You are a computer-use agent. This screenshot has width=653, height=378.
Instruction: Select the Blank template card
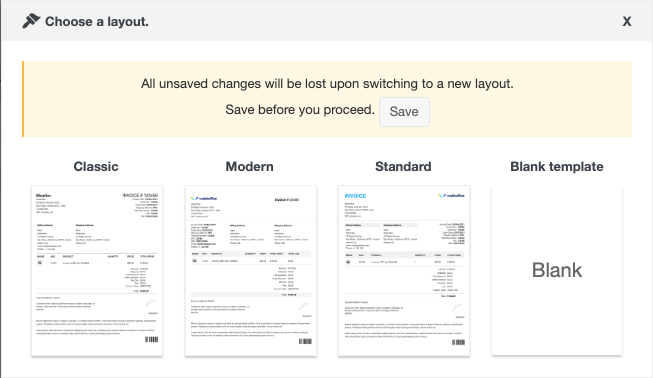[557, 271]
